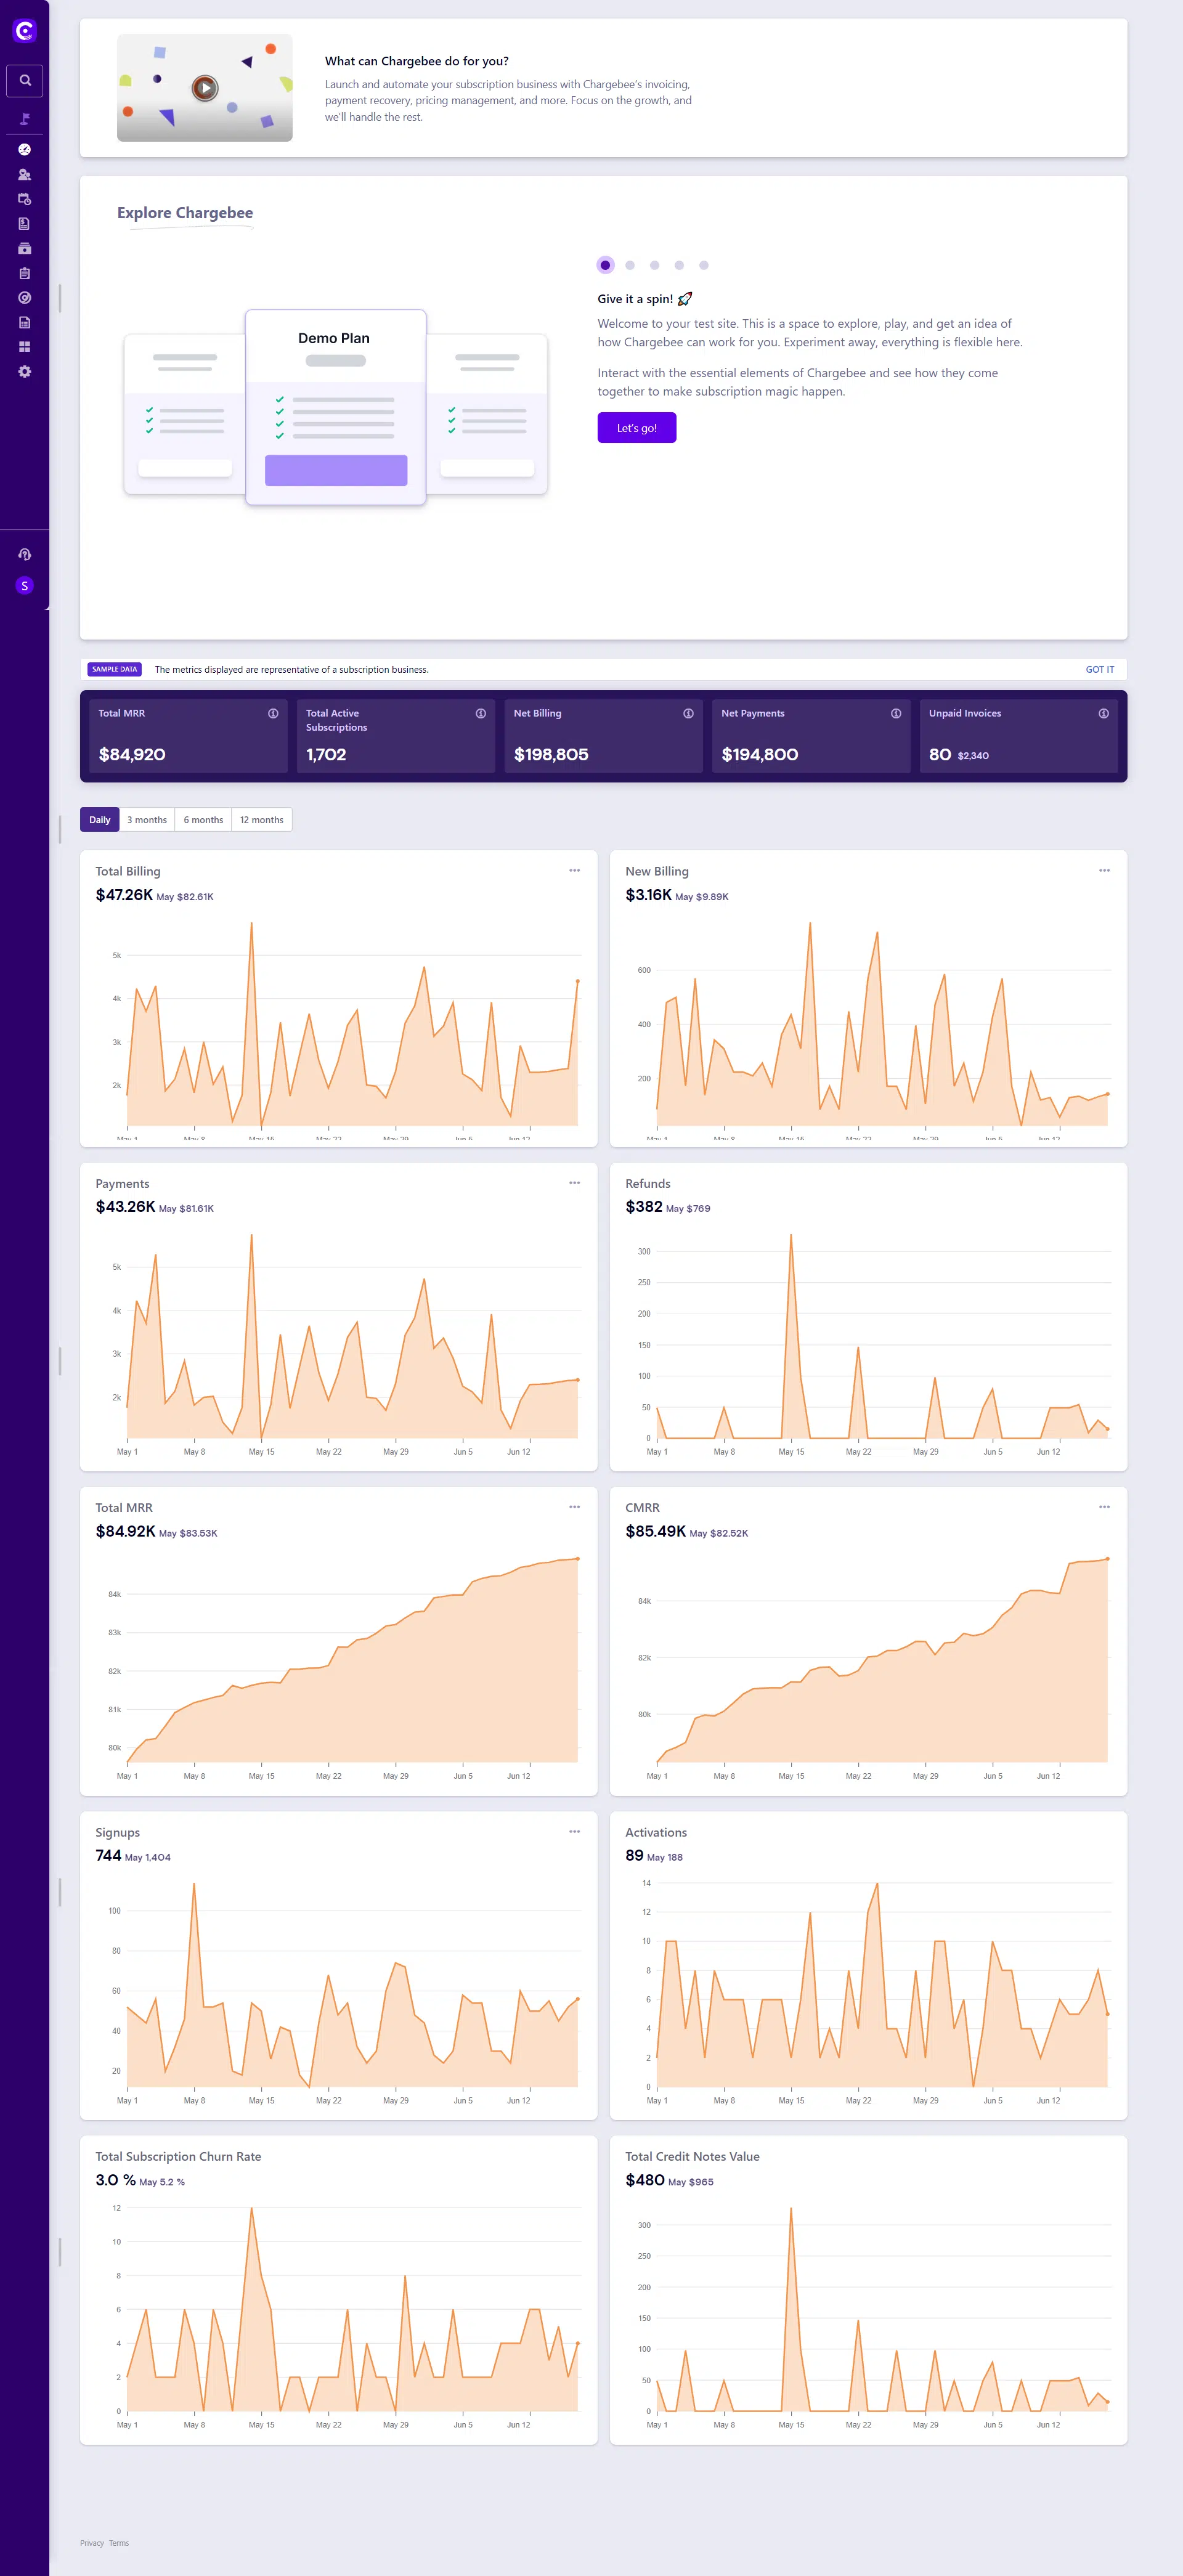
Task: Open the more options menu on Signups chart
Action: tap(574, 1831)
